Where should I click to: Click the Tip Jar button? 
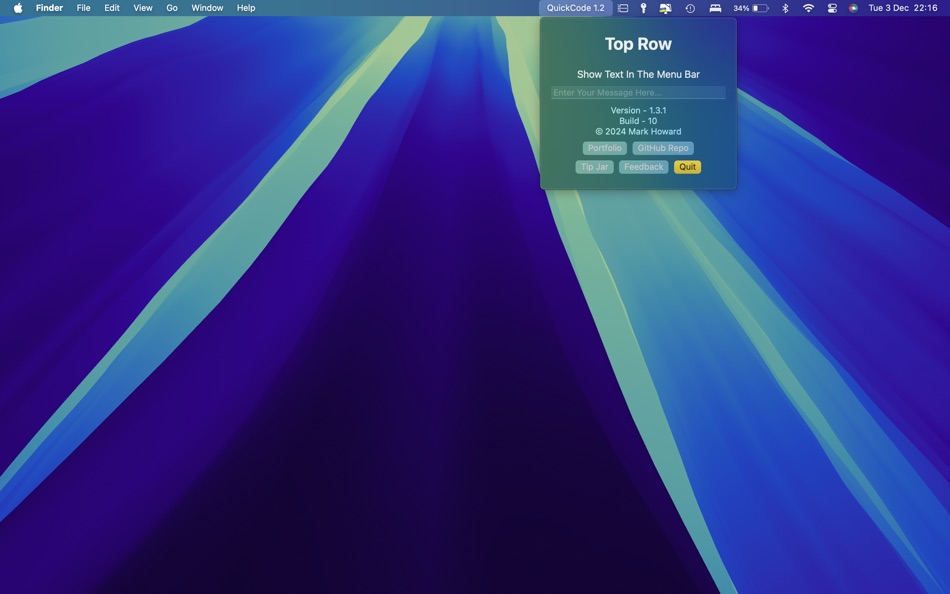point(594,167)
